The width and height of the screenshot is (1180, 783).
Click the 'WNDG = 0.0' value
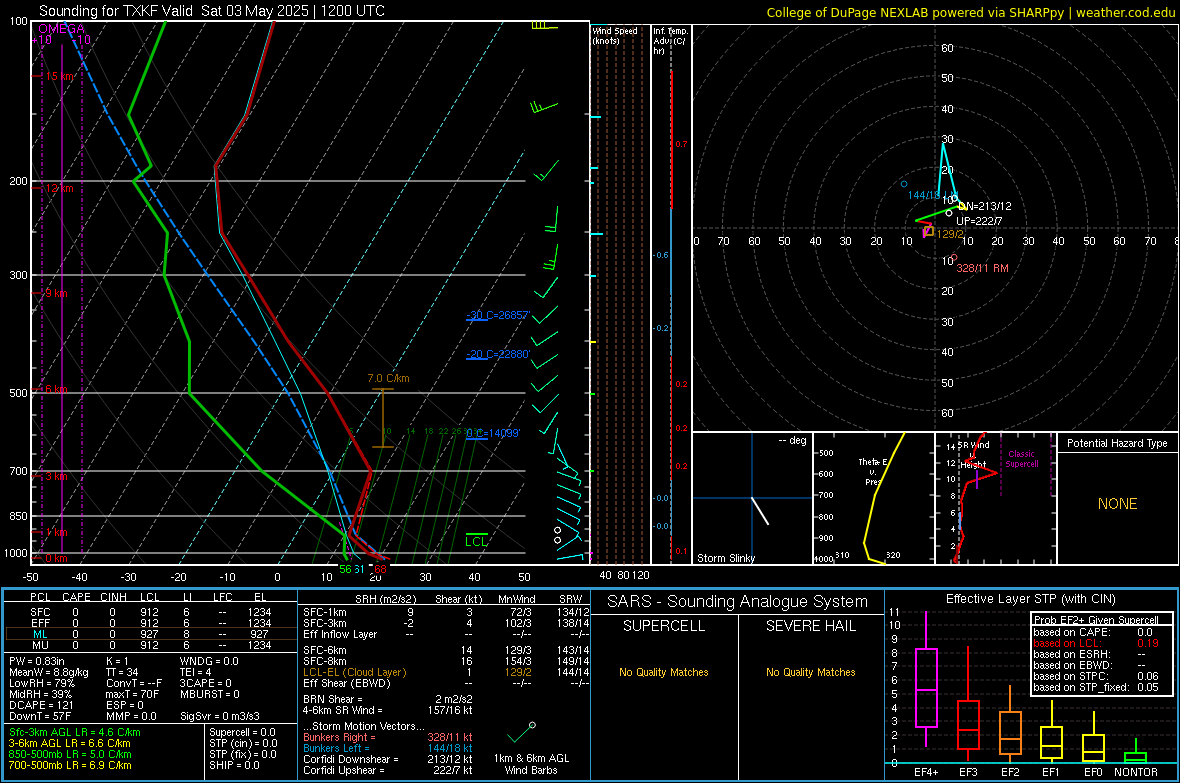[209, 661]
